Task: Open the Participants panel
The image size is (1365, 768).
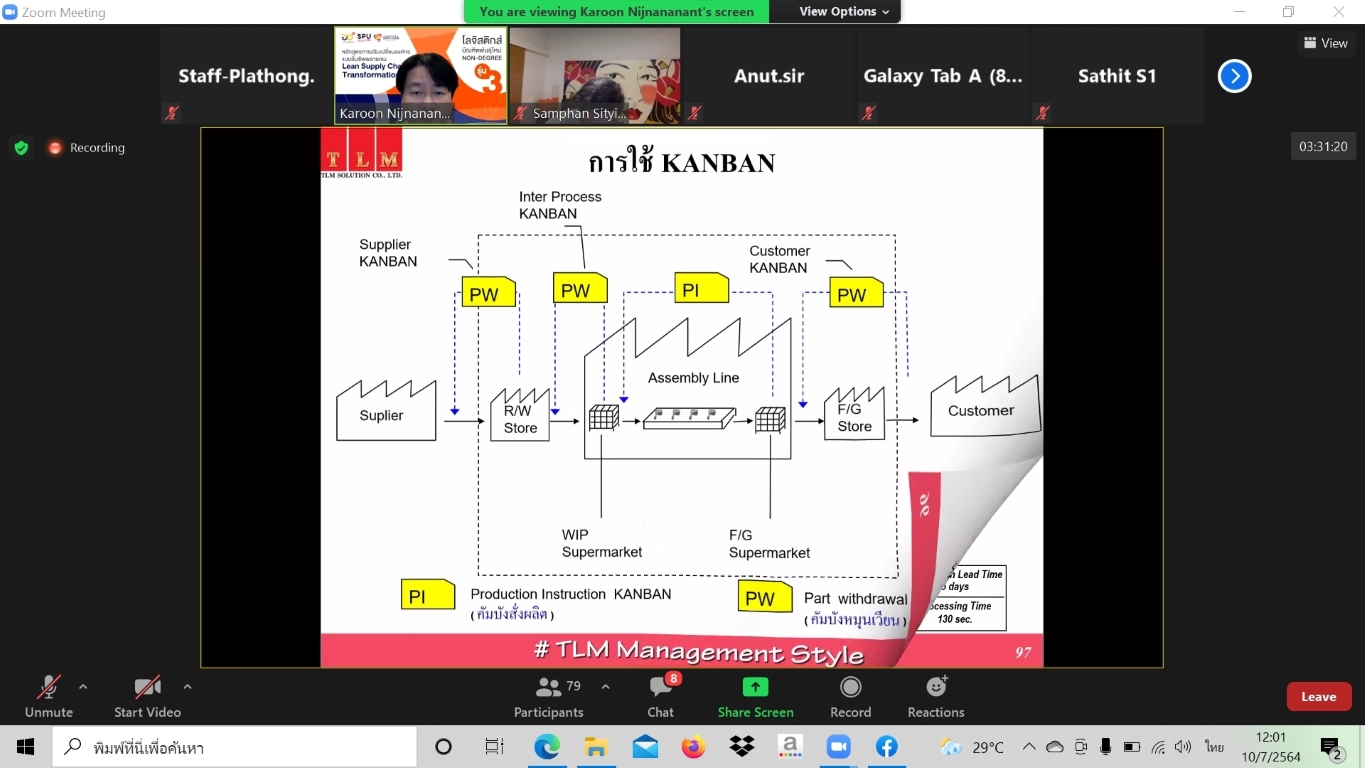Action: pyautogui.click(x=548, y=697)
